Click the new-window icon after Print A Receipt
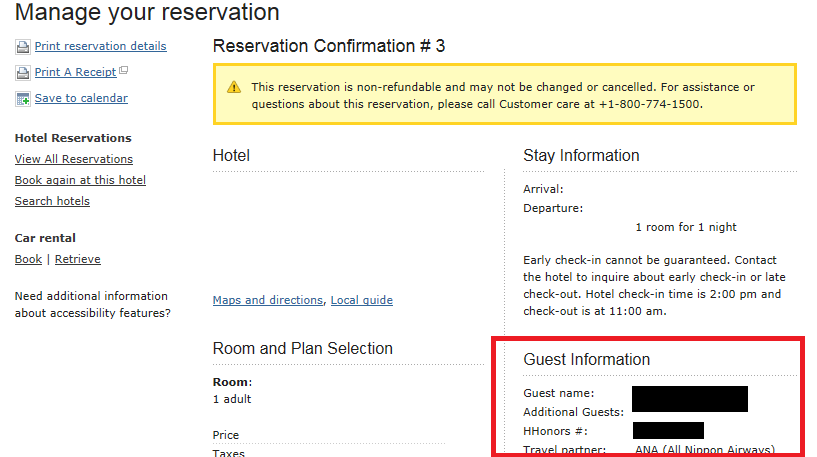817x457 pixels. tap(123, 70)
